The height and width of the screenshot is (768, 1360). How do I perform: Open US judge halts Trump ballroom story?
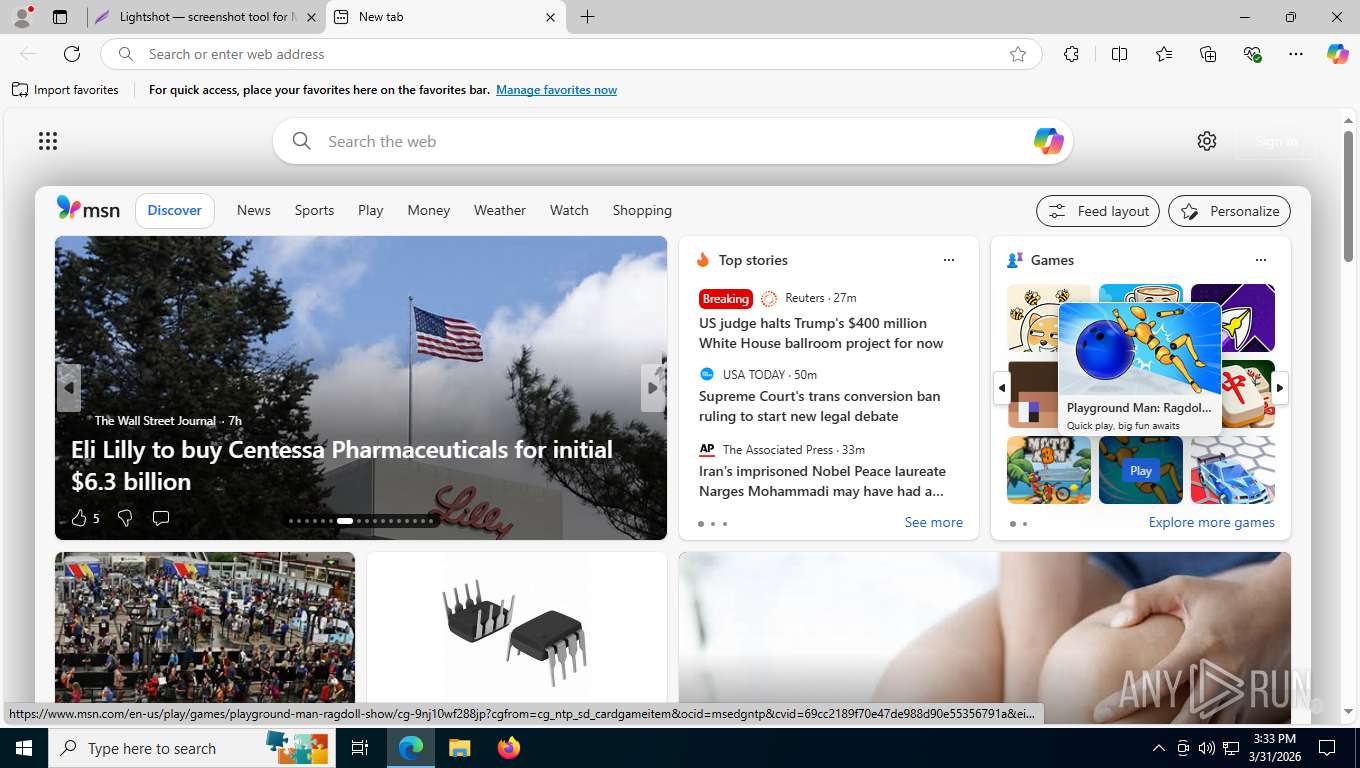[821, 333]
